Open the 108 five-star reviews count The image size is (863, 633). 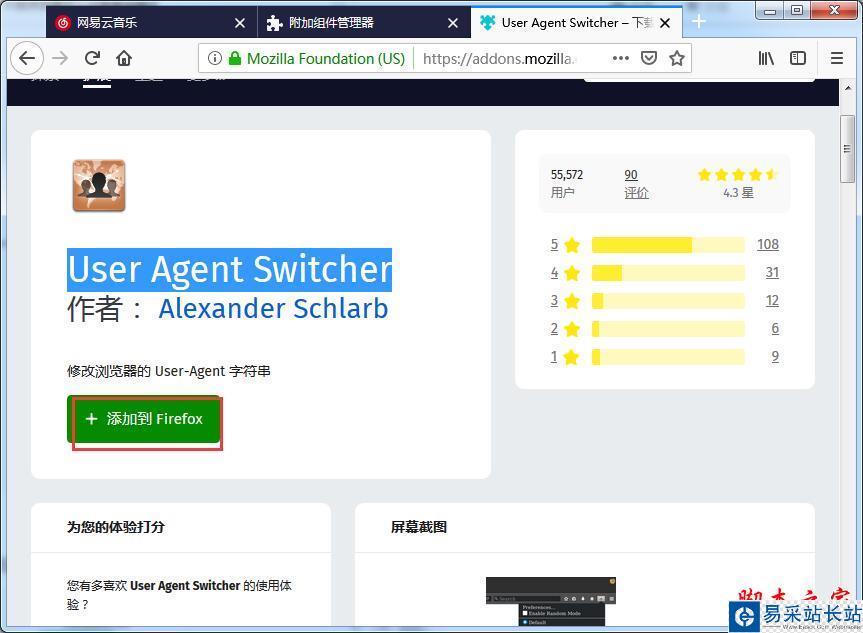point(768,244)
